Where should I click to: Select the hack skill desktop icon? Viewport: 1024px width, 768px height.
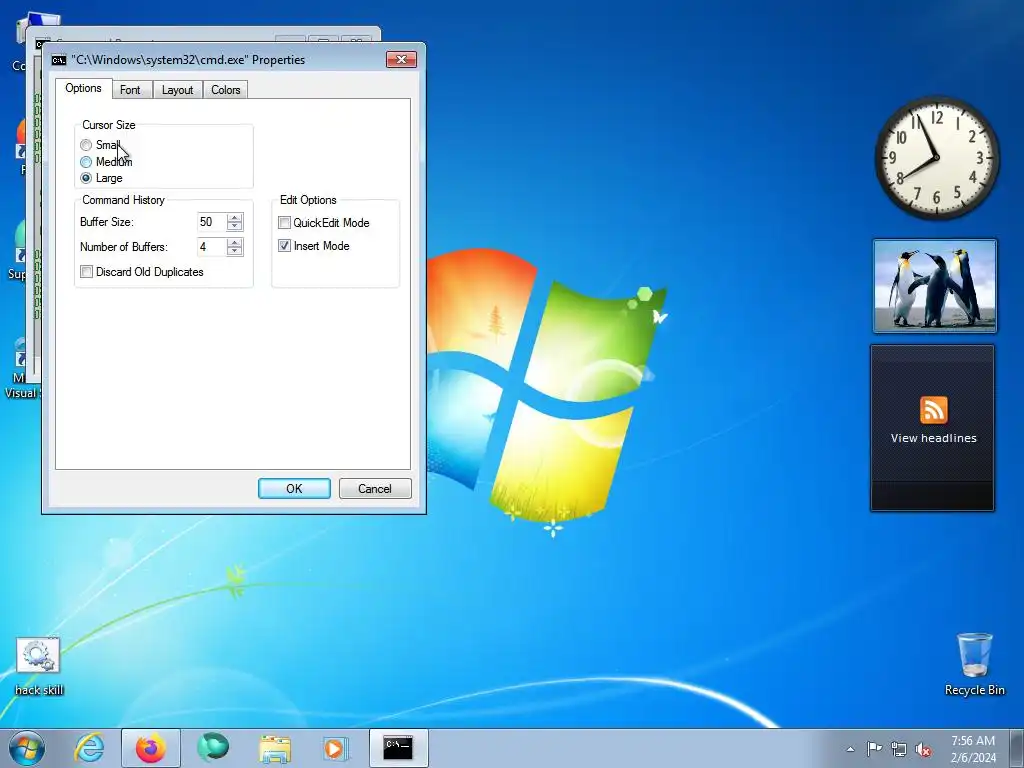(x=39, y=667)
